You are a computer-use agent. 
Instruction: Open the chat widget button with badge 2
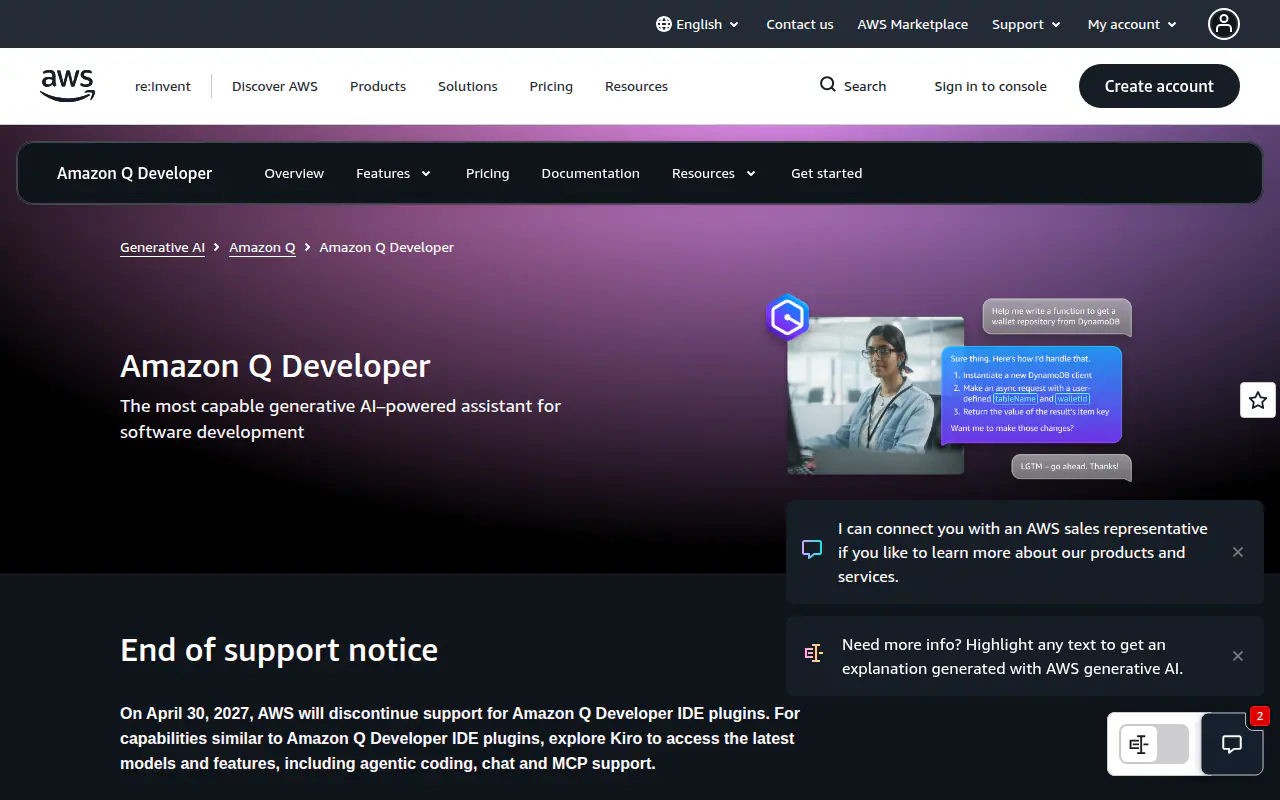pyautogui.click(x=1232, y=744)
